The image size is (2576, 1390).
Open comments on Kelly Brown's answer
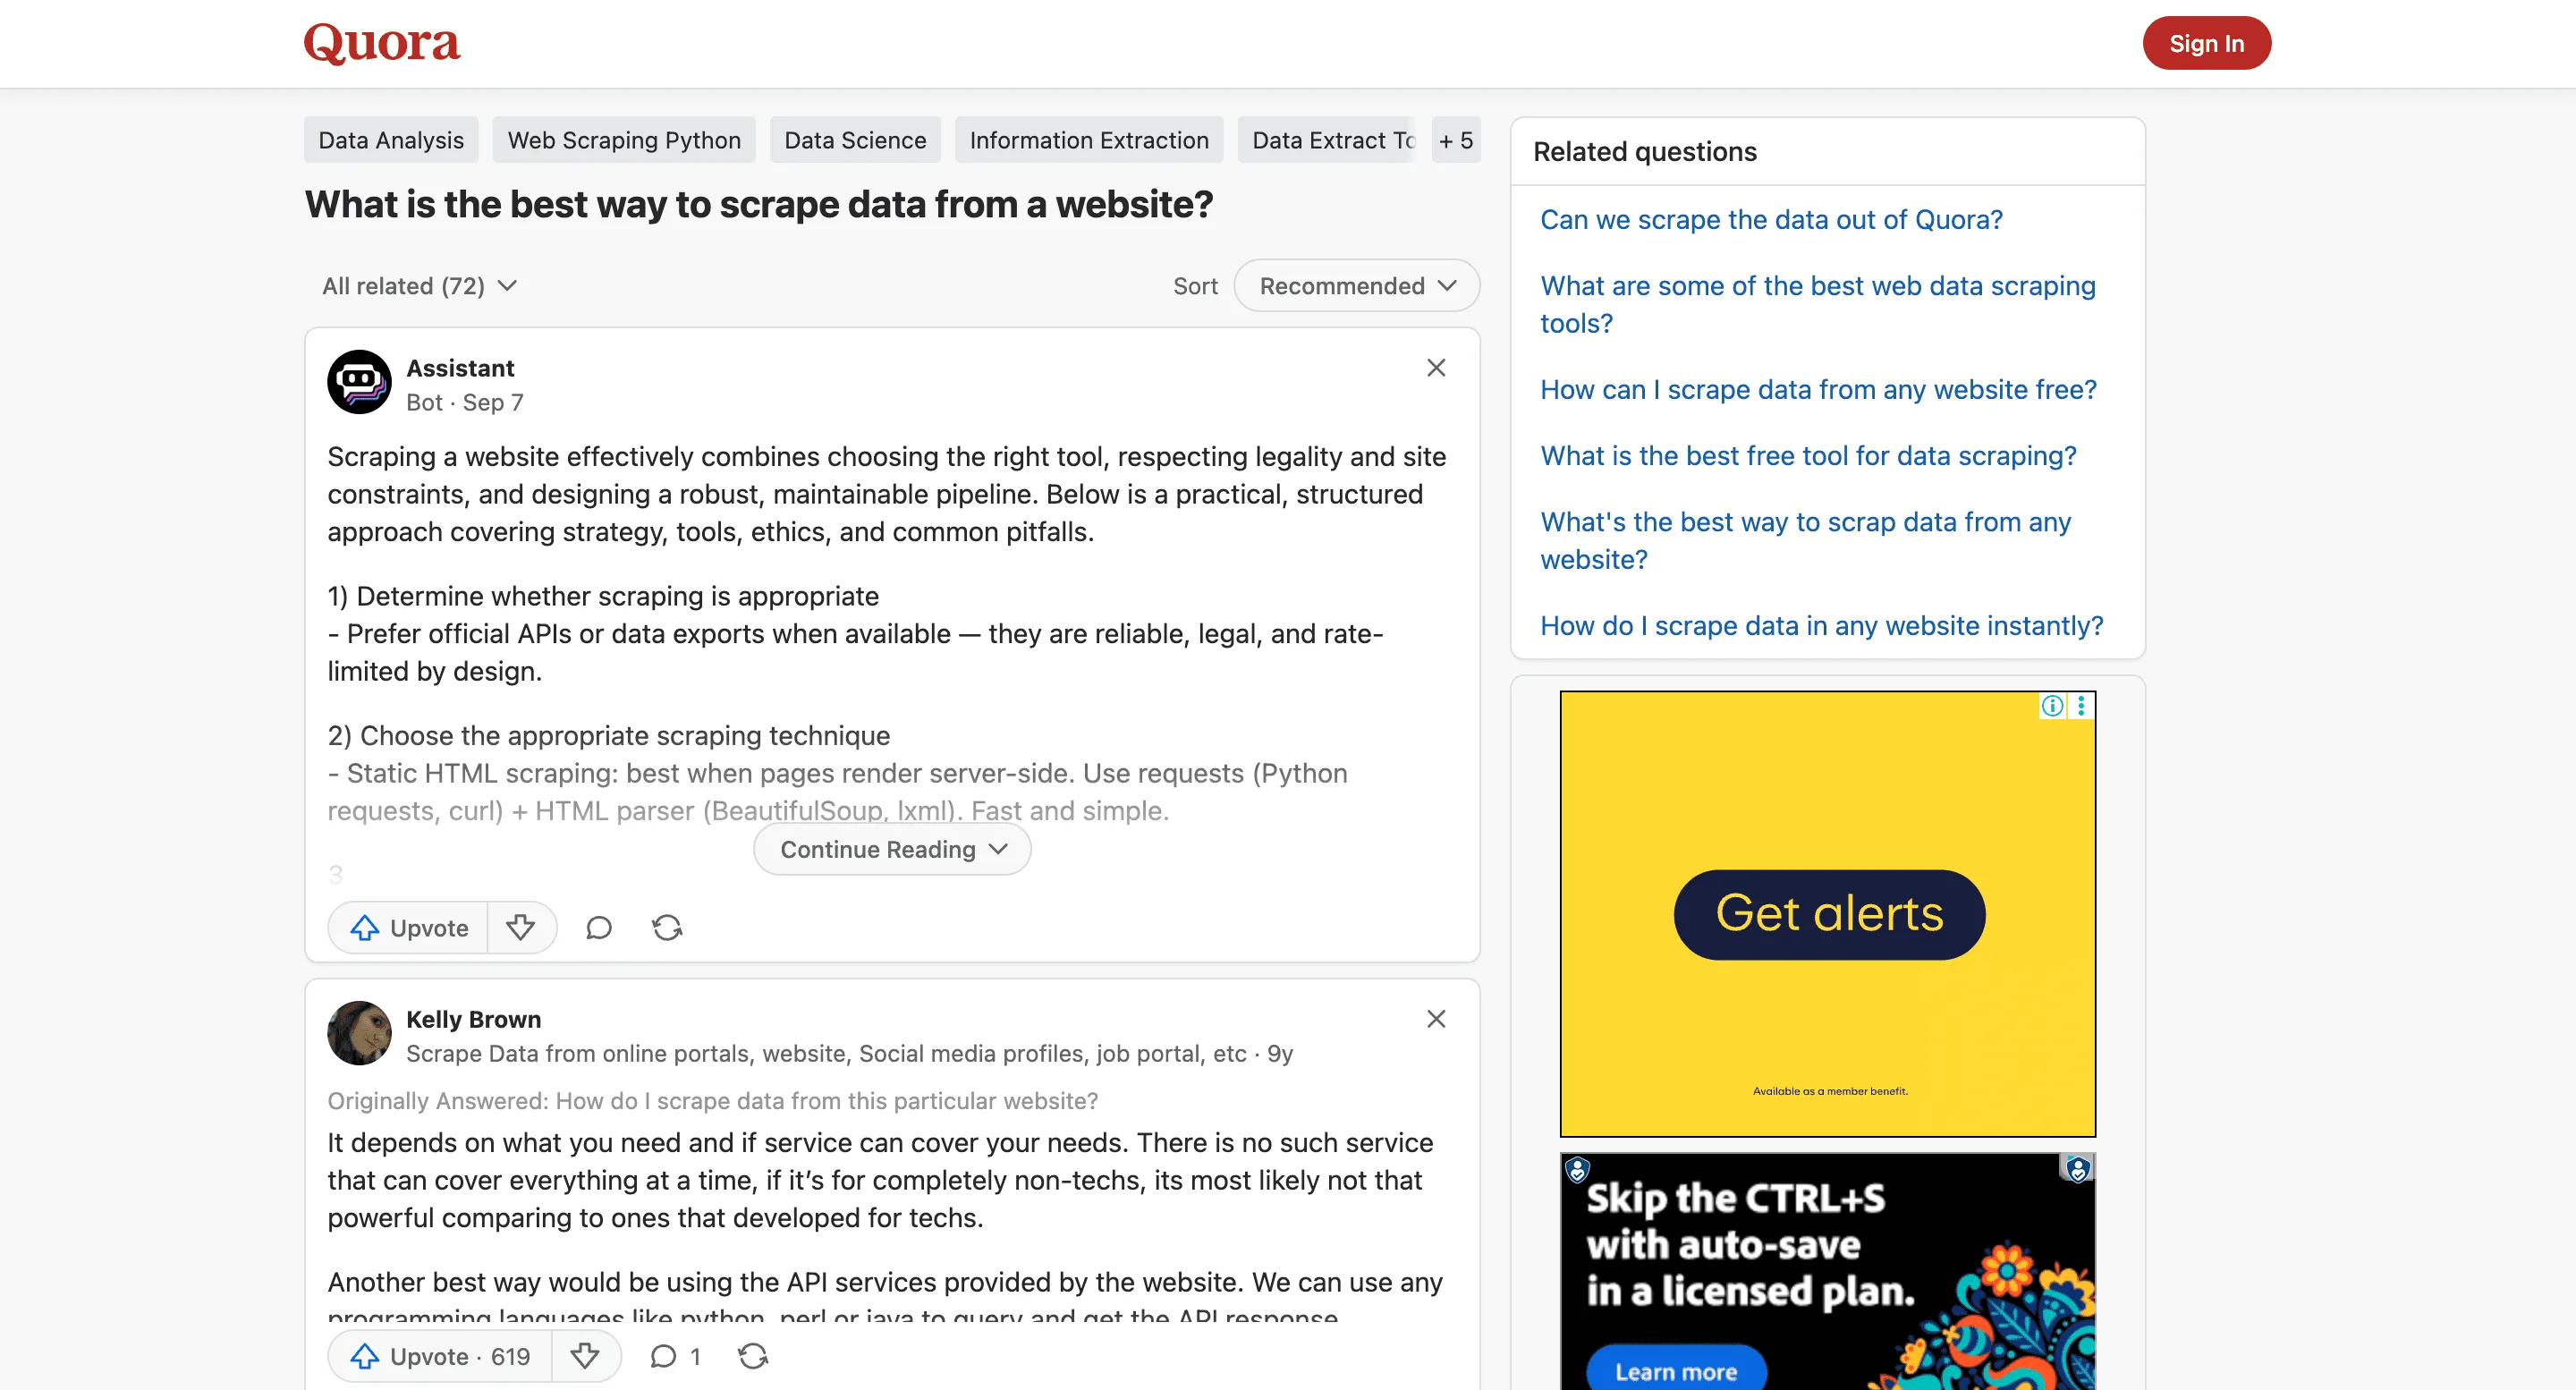(x=664, y=1356)
